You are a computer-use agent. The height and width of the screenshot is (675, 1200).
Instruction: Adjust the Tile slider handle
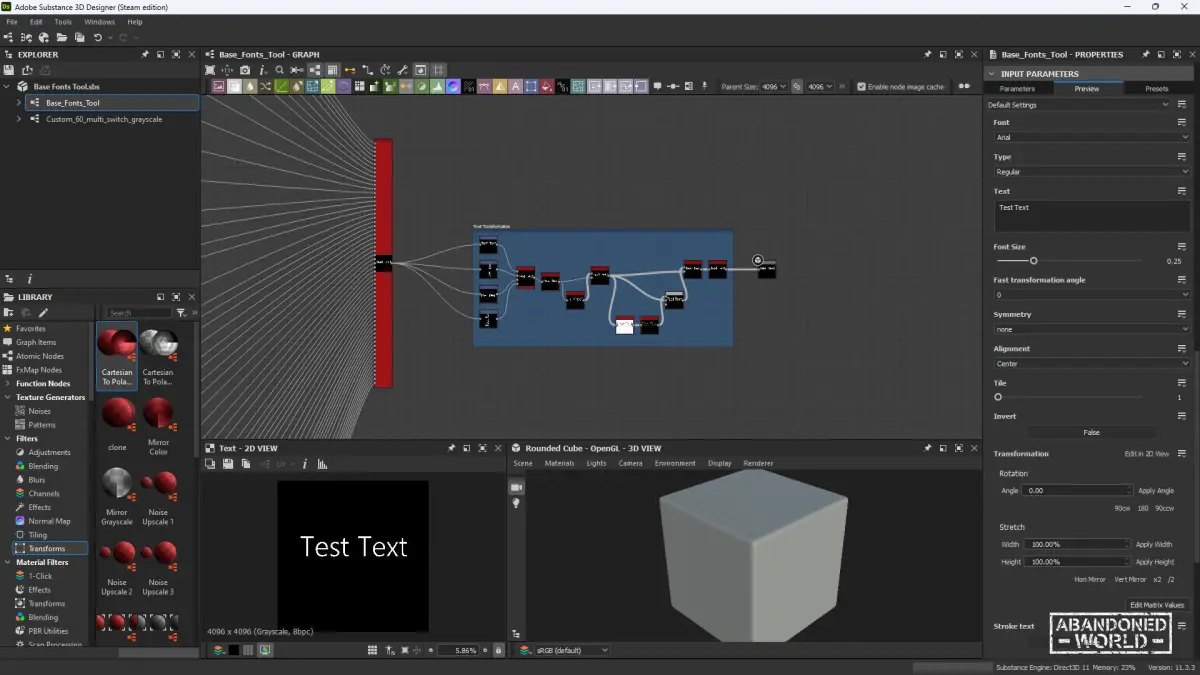point(998,398)
